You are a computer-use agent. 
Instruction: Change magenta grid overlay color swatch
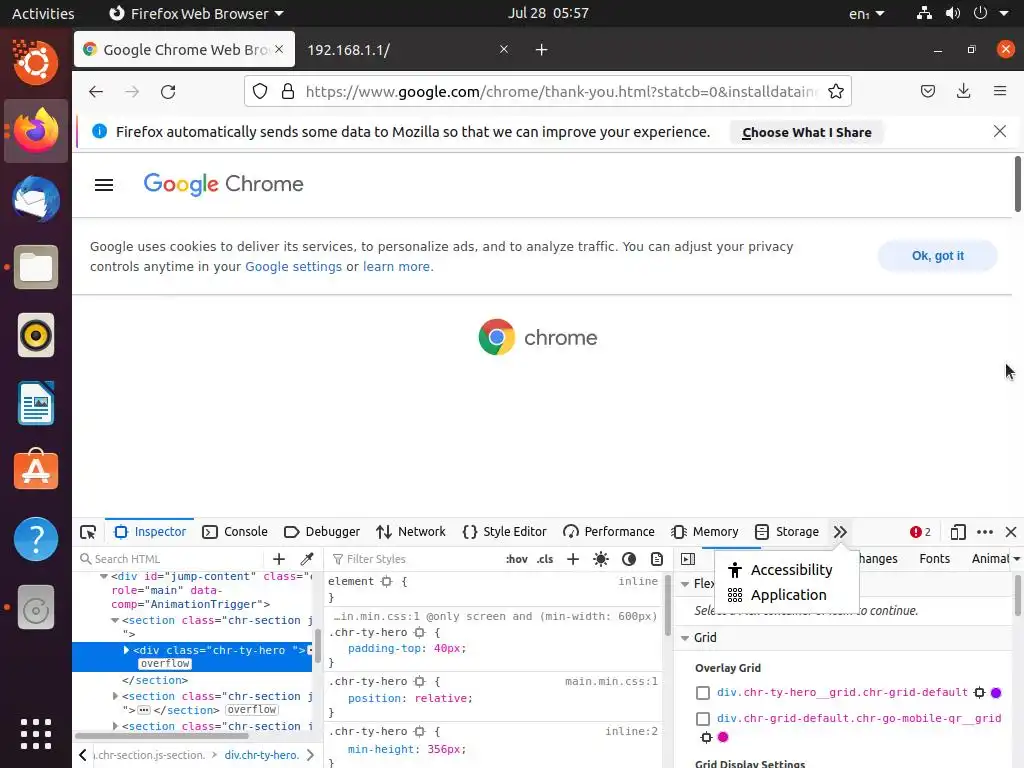[723, 737]
